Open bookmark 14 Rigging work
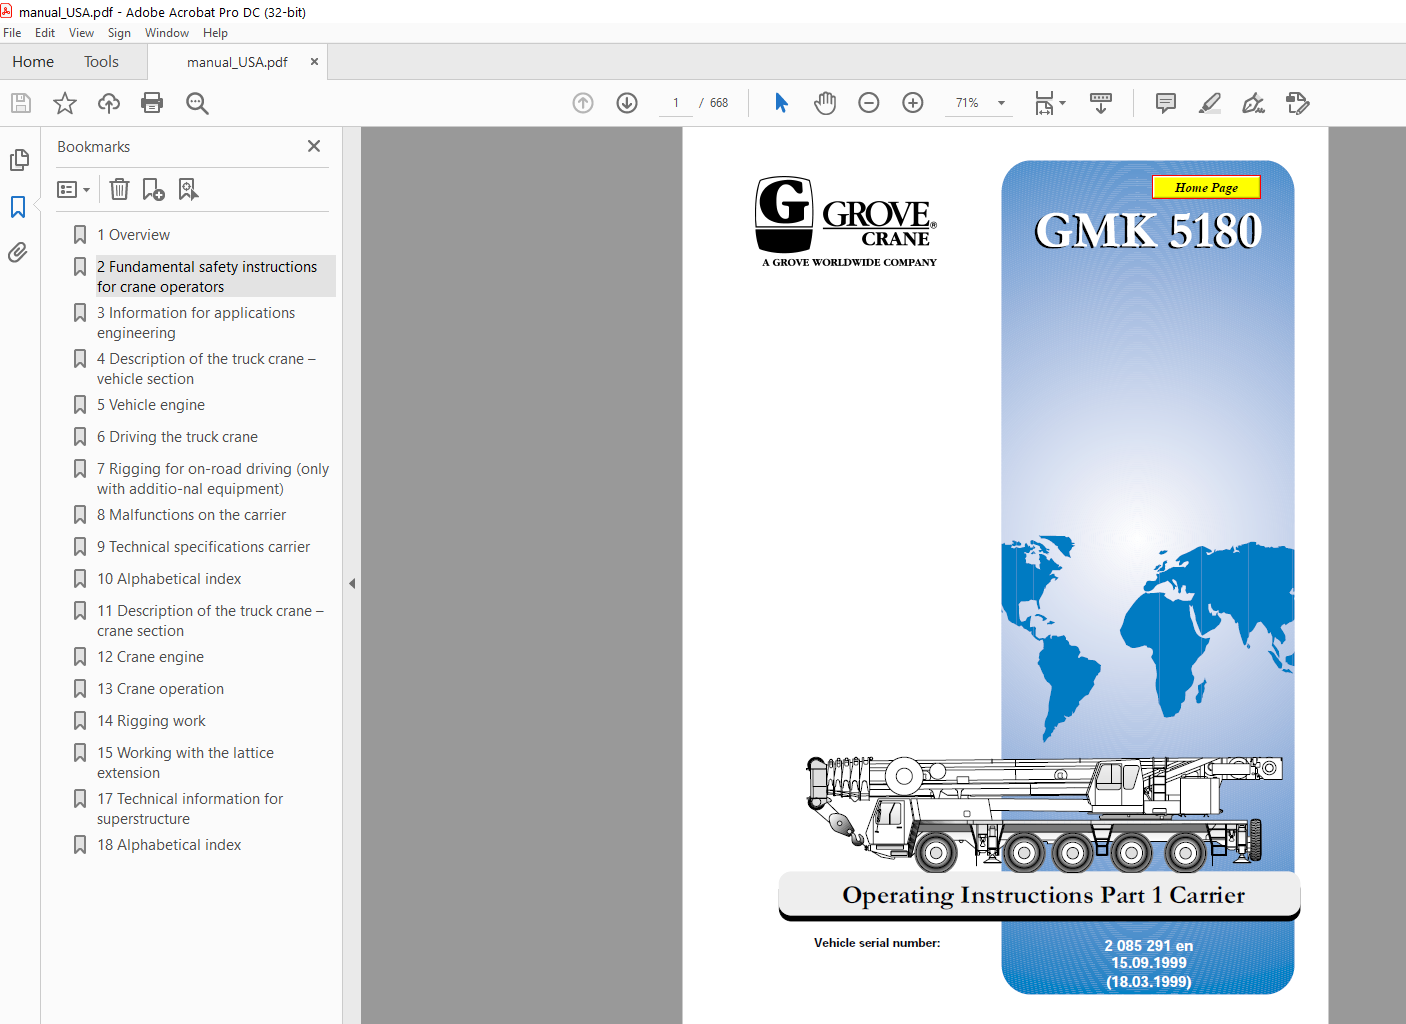Viewport: 1406px width, 1024px height. pyautogui.click(x=151, y=721)
